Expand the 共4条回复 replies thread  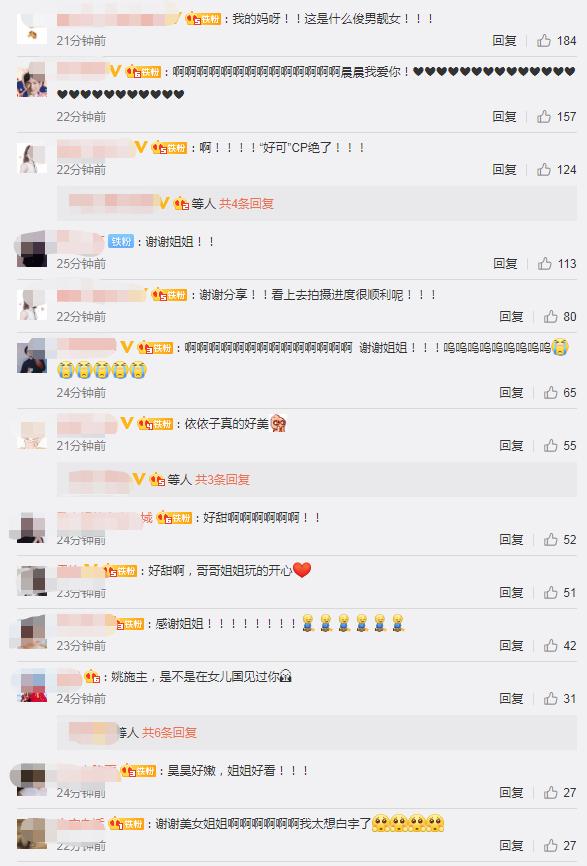(x=246, y=204)
